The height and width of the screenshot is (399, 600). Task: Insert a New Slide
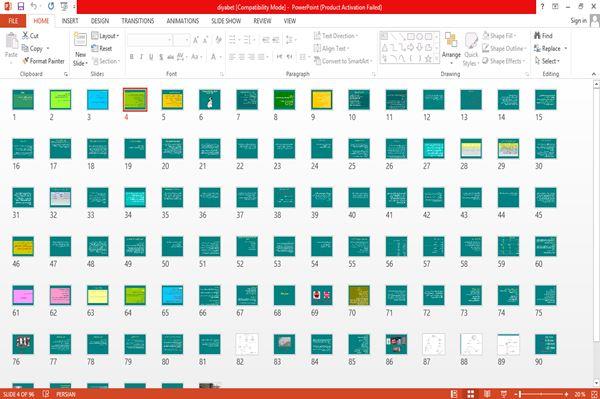80,49
